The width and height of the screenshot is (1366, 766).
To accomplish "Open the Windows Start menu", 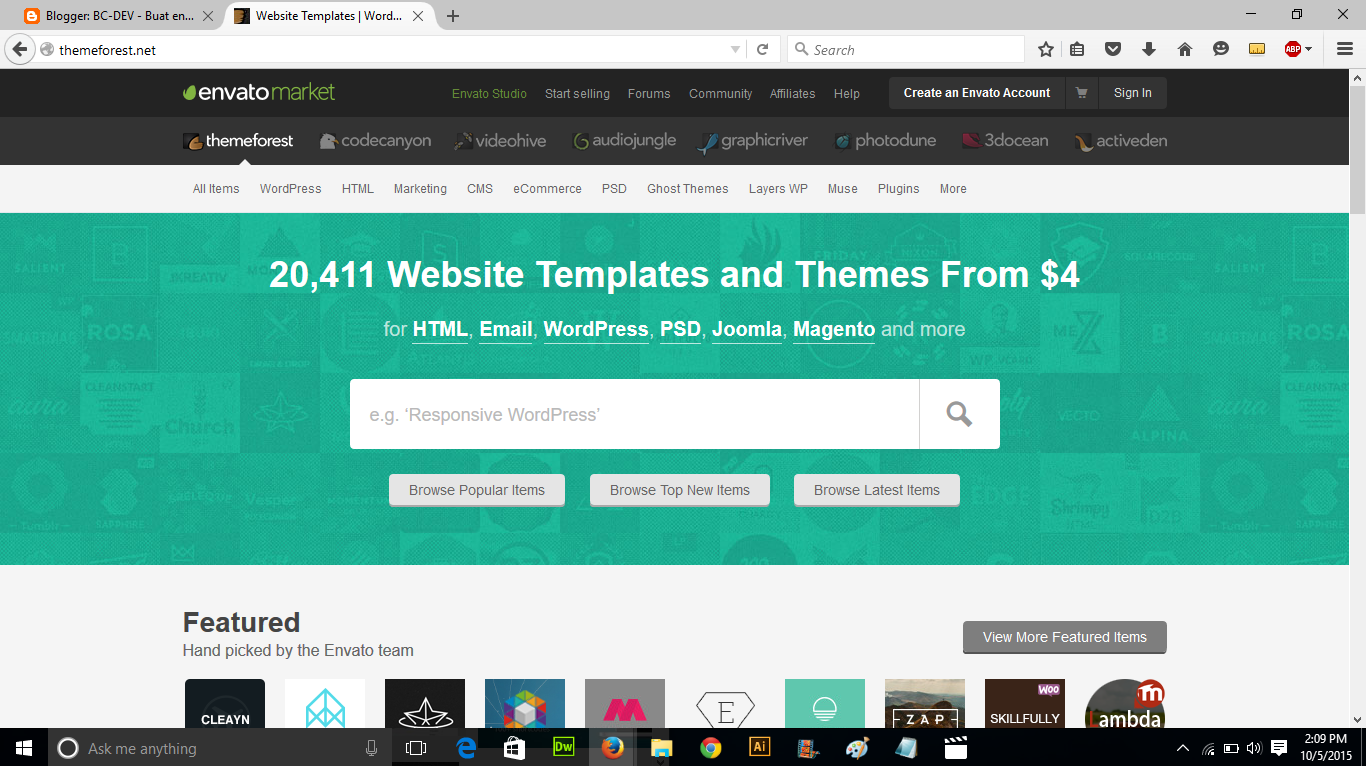I will coord(23,747).
